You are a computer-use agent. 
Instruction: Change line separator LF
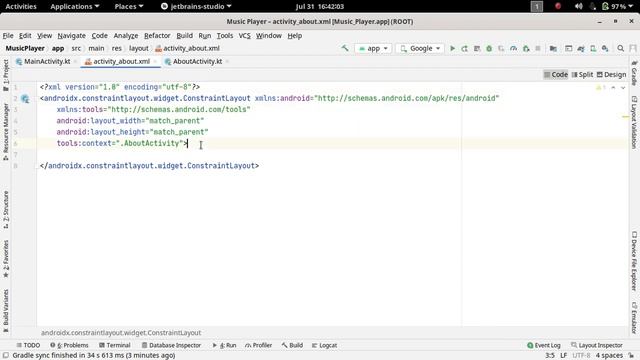[563, 356]
